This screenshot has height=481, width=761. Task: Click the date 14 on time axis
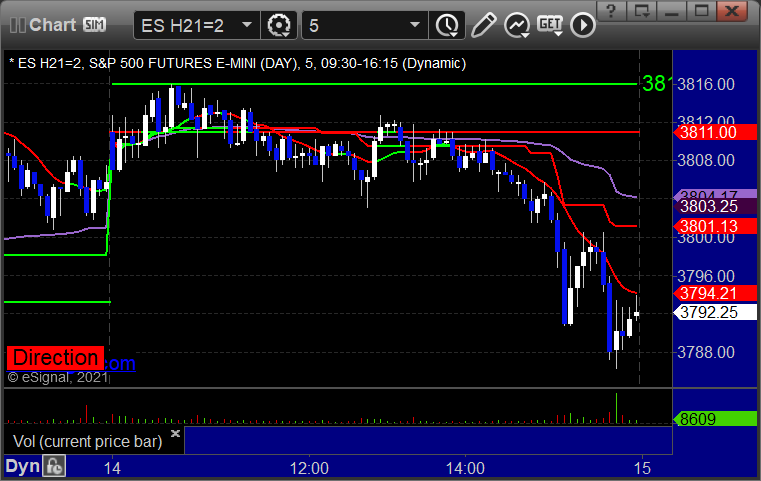click(112, 468)
